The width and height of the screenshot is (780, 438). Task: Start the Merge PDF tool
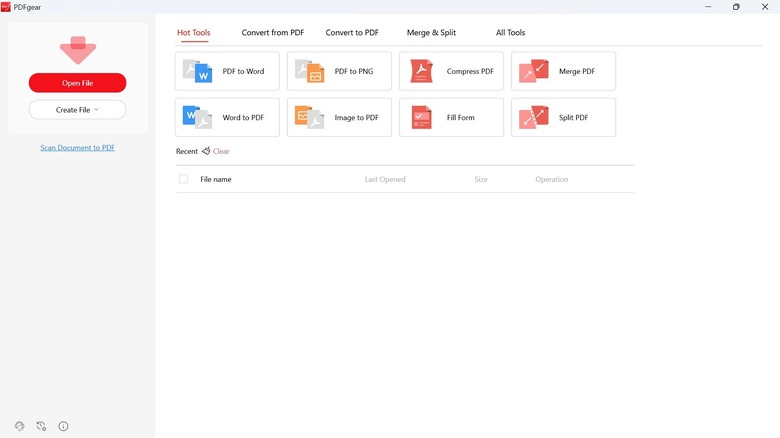(x=564, y=71)
